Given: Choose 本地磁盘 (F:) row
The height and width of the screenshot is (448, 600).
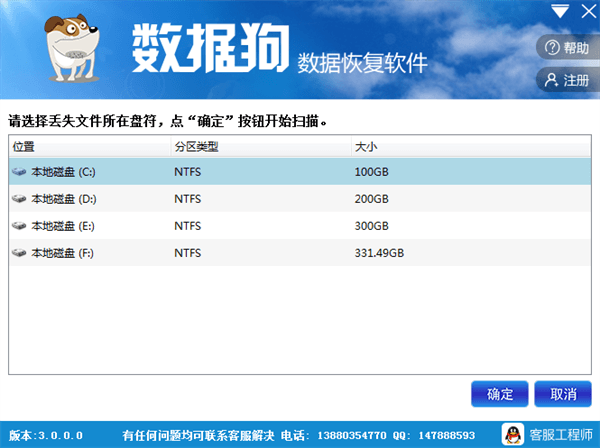Looking at the screenshot, I should pyautogui.click(x=300, y=253).
